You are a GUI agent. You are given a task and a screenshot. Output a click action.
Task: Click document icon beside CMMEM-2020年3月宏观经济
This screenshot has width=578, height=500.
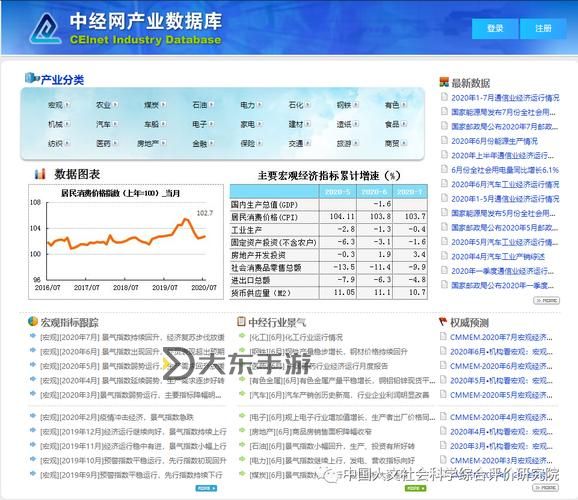(443, 459)
